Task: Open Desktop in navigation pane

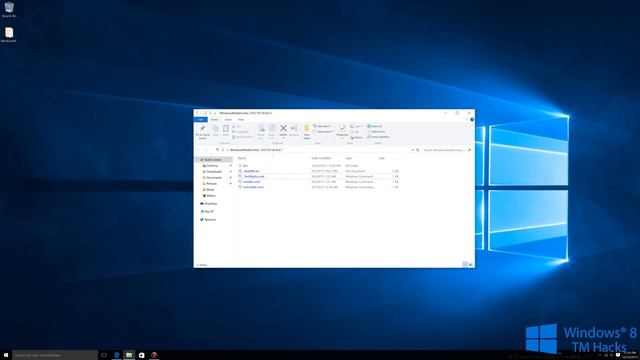Action: coord(212,166)
